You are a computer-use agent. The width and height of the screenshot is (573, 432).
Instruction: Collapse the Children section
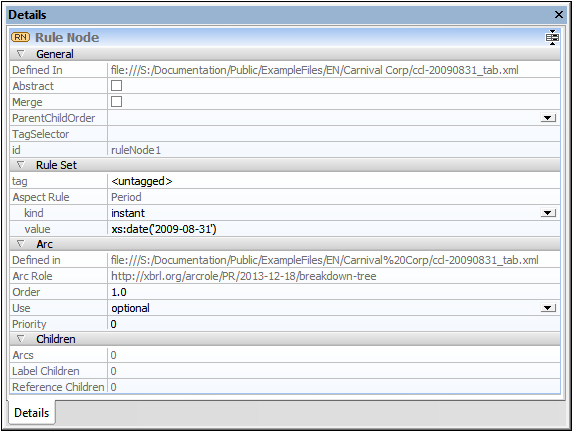[x=21, y=339]
